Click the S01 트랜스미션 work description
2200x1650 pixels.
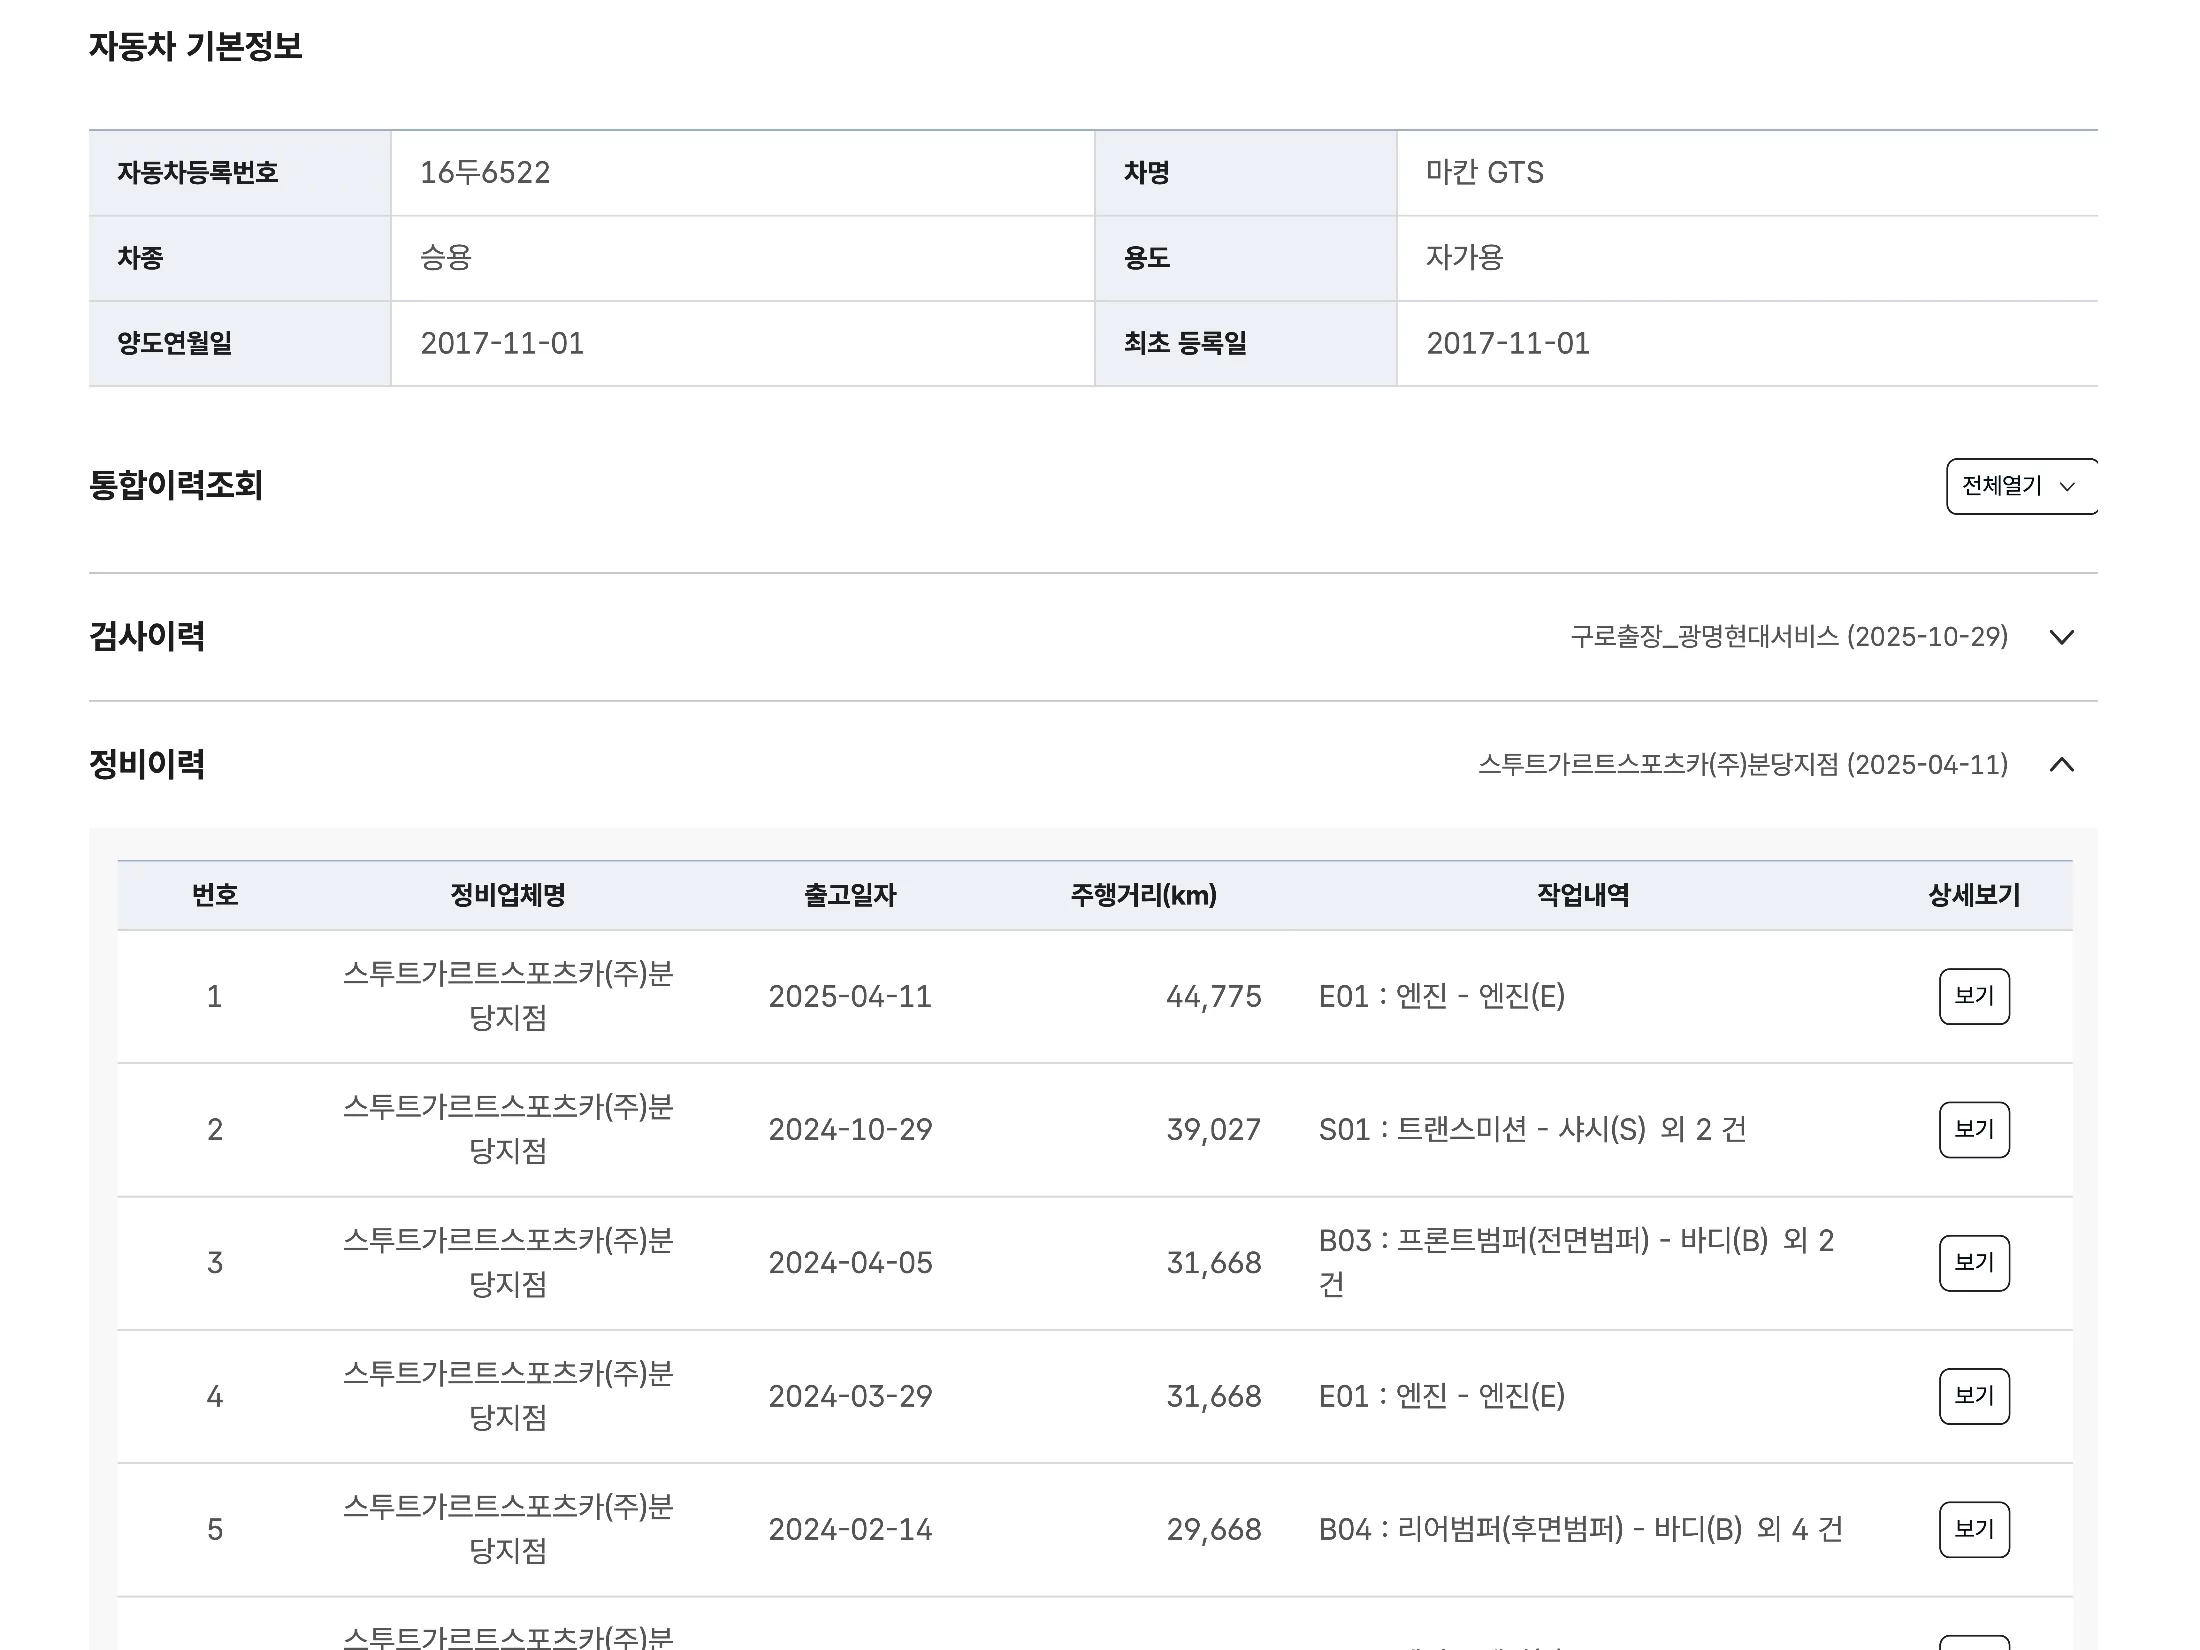click(1531, 1129)
